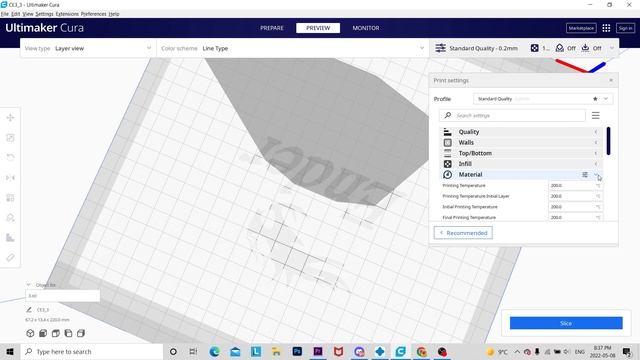Open Task View on taskbar
The image size is (640, 360).
click(x=193, y=351)
